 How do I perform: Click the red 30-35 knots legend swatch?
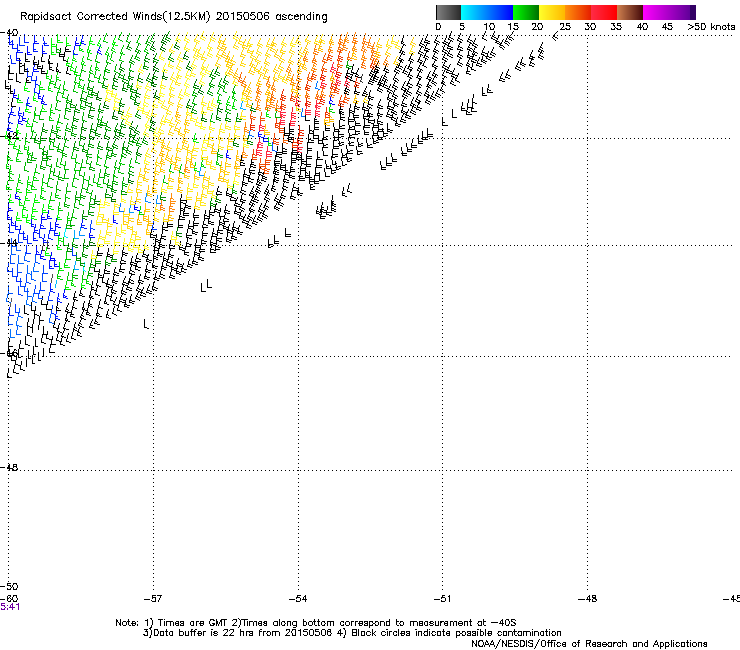(x=604, y=12)
